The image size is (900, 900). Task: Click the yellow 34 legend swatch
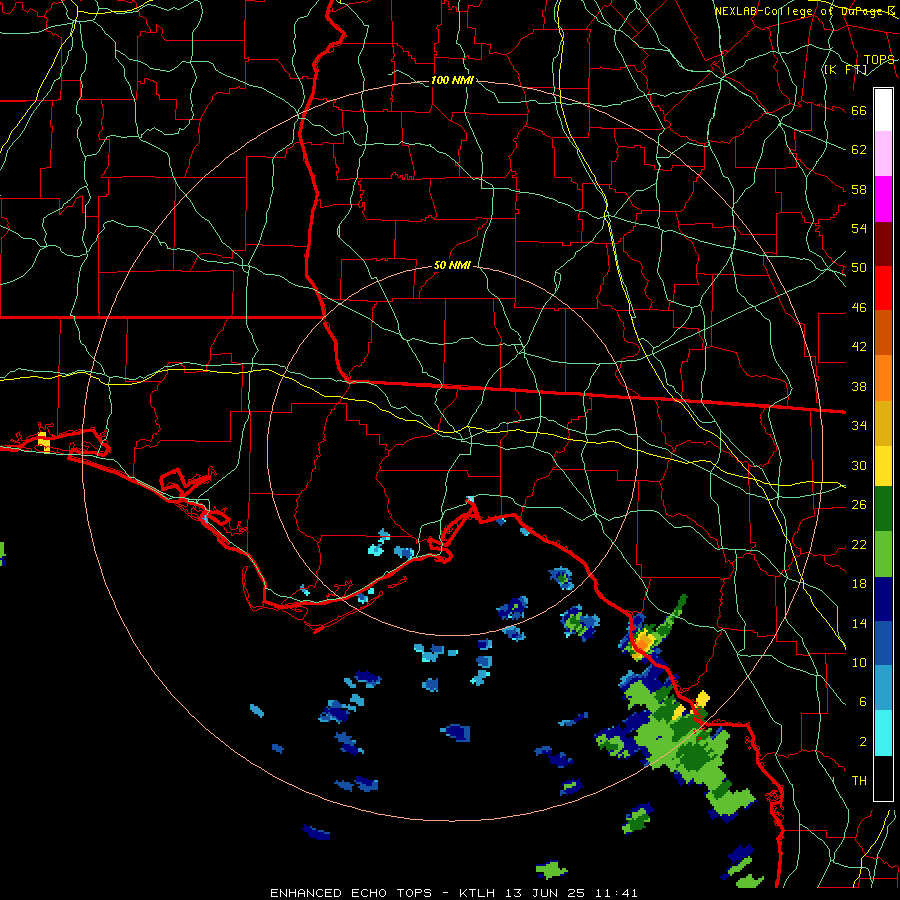point(883,466)
